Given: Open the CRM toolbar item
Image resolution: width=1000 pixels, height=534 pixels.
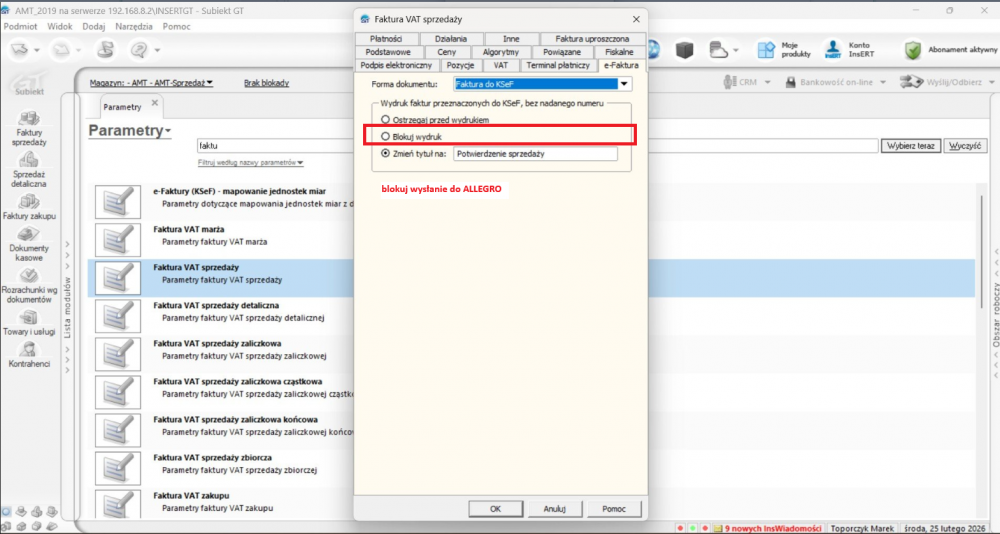Looking at the screenshot, I should pyautogui.click(x=747, y=82).
